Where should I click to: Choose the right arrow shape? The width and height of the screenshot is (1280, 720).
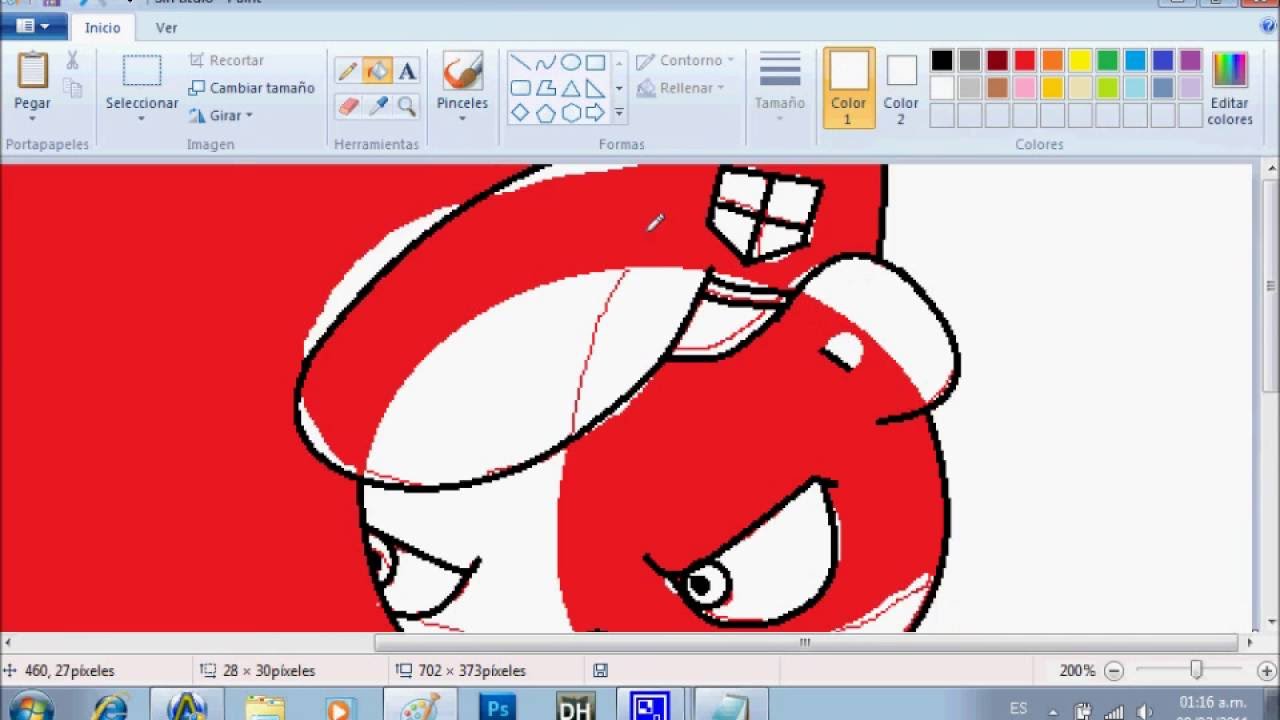click(595, 113)
